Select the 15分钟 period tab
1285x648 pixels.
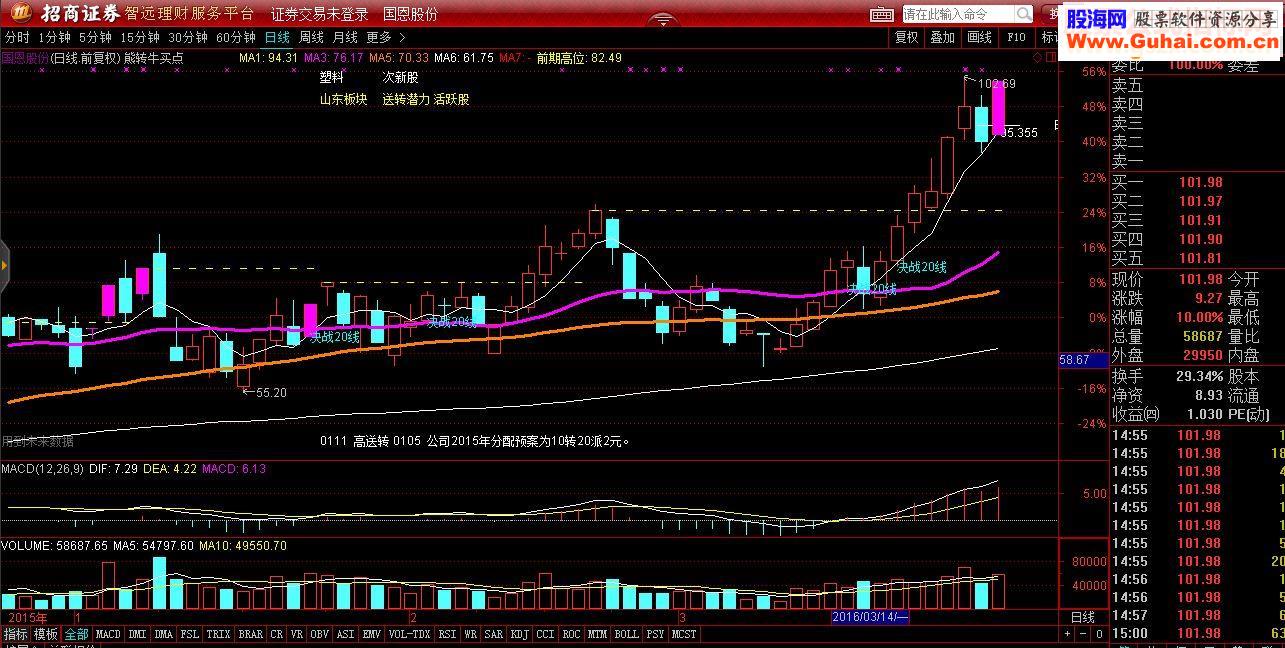tap(139, 37)
